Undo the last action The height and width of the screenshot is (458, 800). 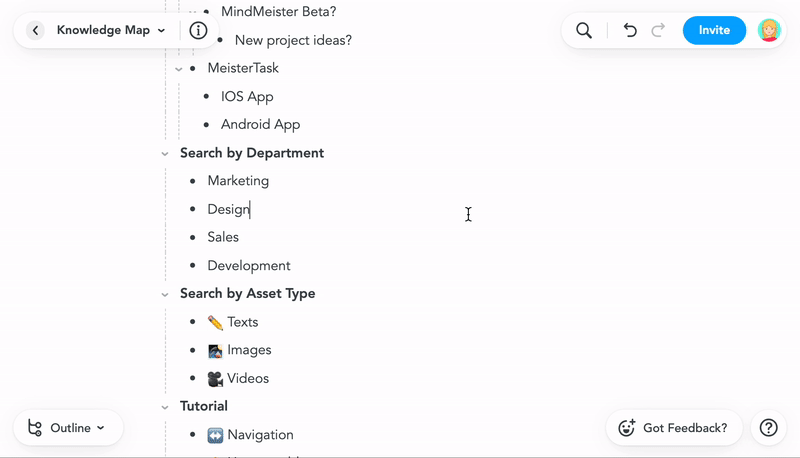point(630,31)
